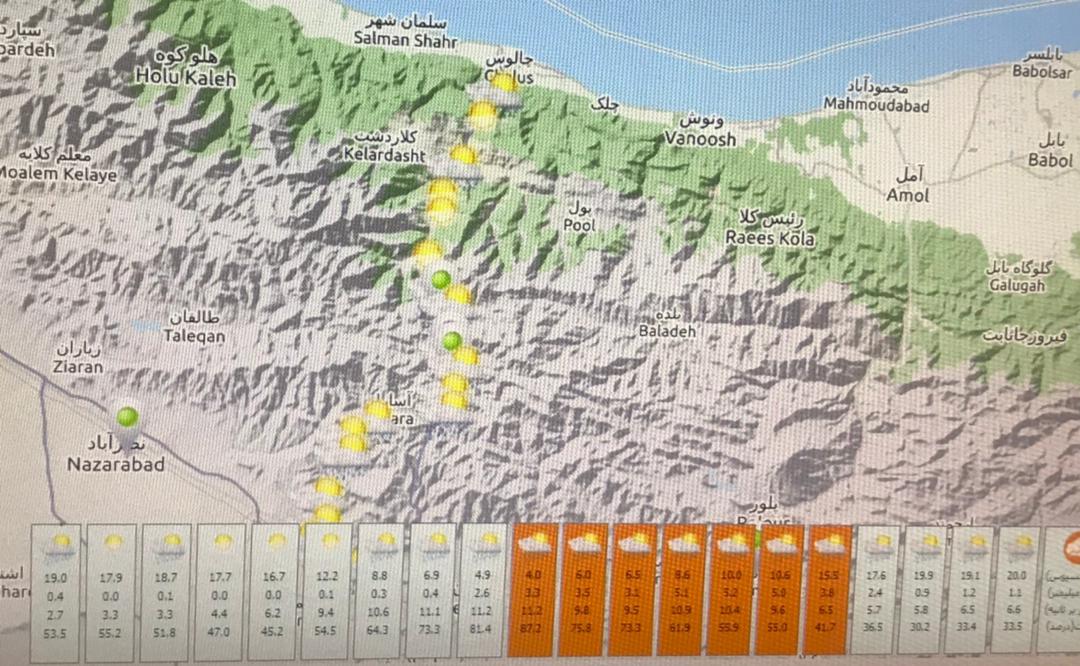Open the grey card showing 17.6 degrees

point(875,590)
